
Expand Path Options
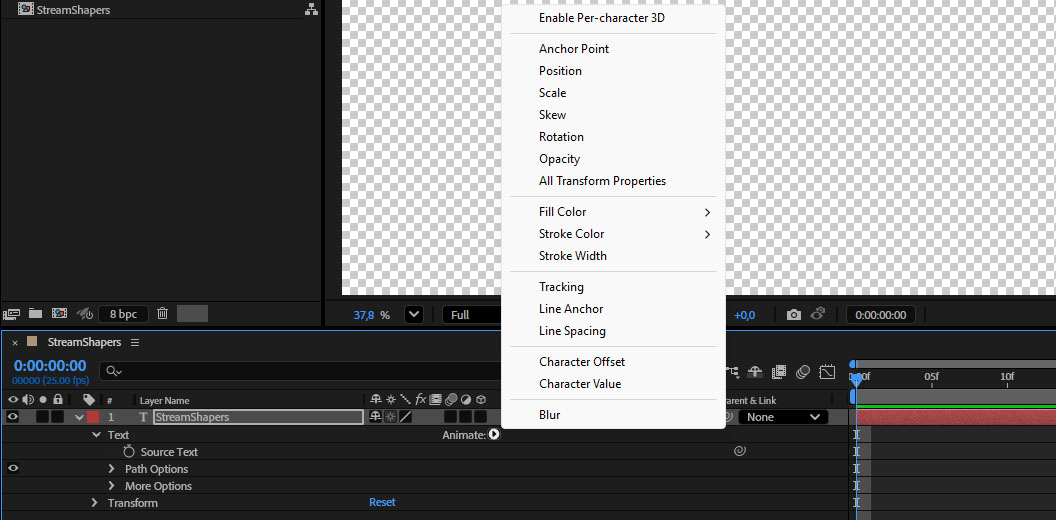(x=112, y=469)
